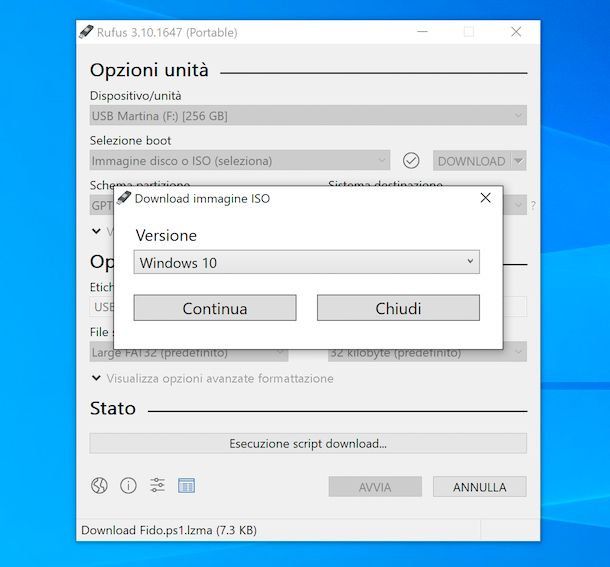Click the Rufus 3.10.1647 (Portable) title
The height and width of the screenshot is (567, 610).
(x=167, y=32)
